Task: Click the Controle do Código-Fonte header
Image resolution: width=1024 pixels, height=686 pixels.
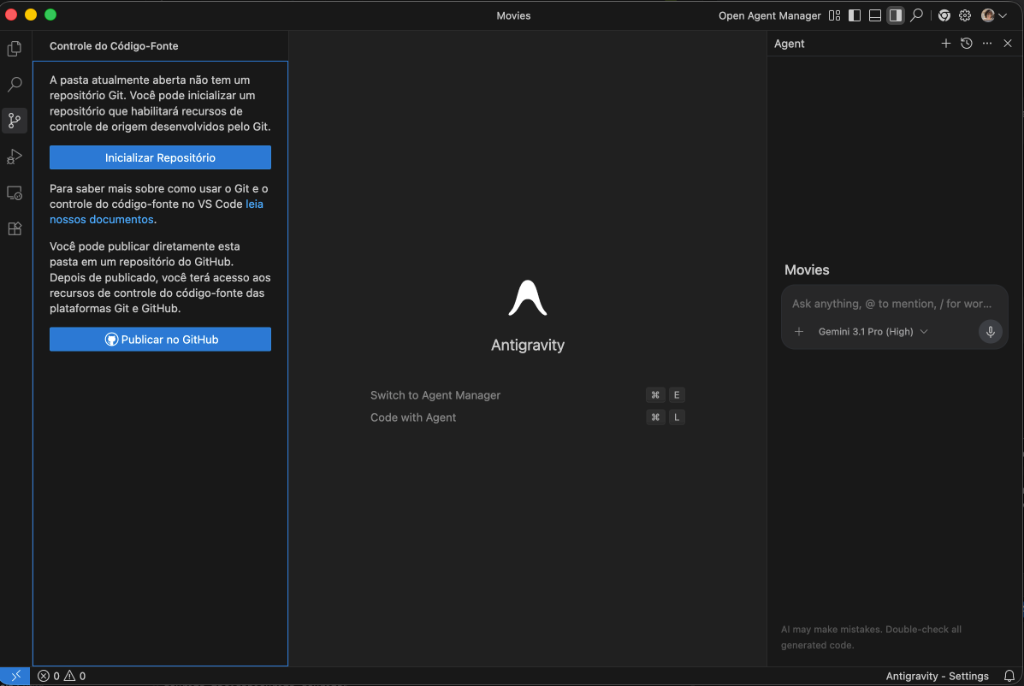Action: (x=114, y=46)
